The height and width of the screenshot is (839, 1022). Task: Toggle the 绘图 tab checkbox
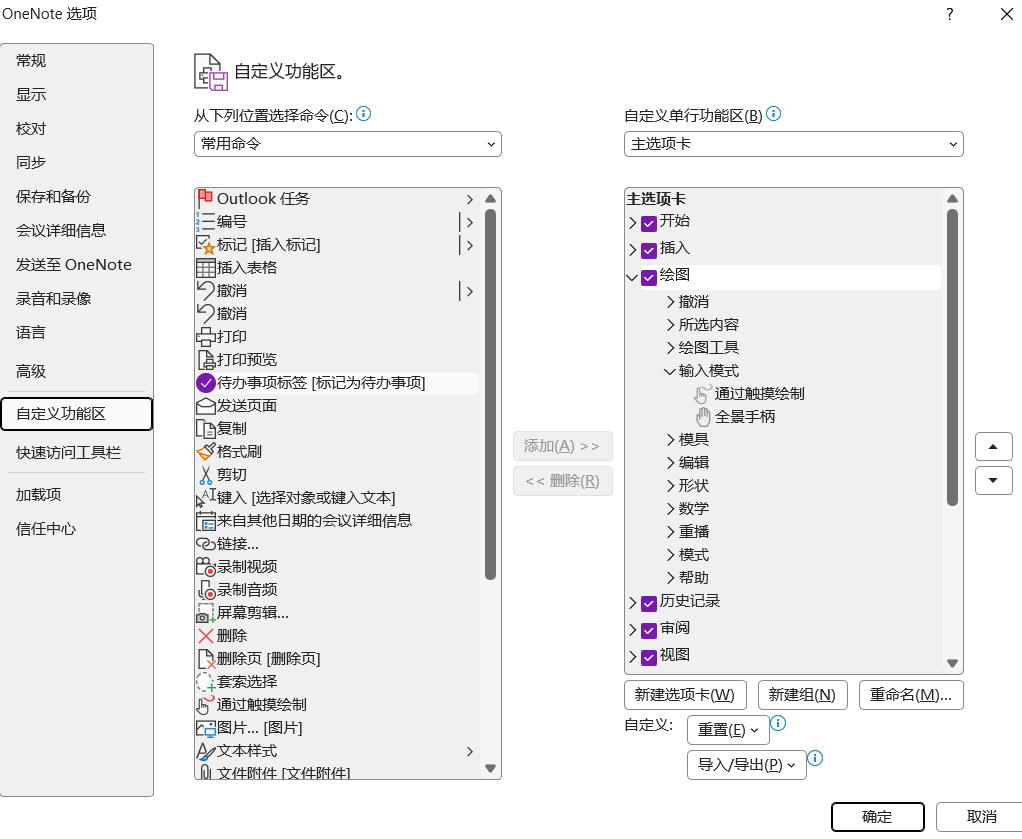pos(649,278)
